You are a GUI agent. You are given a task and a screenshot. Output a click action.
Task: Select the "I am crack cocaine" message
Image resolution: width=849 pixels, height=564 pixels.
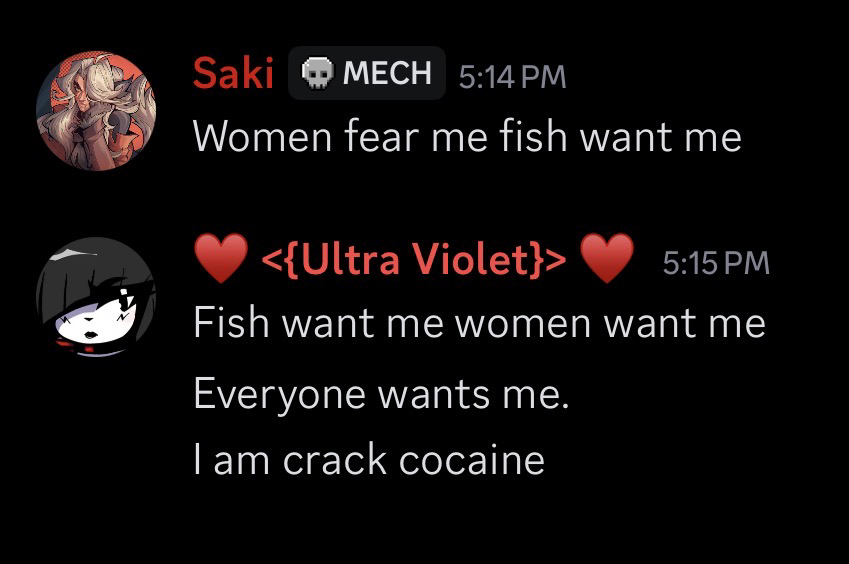[368, 460]
